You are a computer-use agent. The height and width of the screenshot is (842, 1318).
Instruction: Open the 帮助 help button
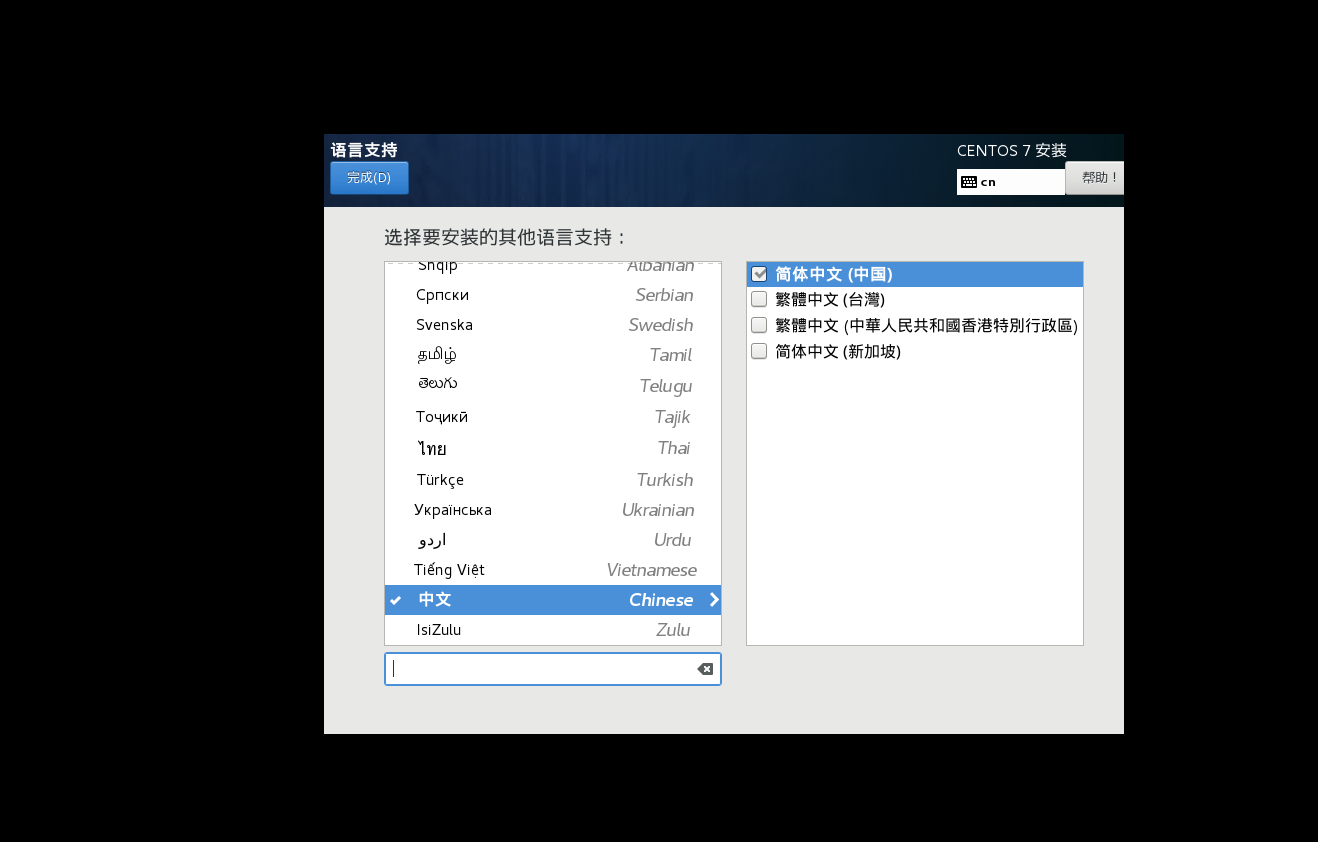click(x=1095, y=178)
